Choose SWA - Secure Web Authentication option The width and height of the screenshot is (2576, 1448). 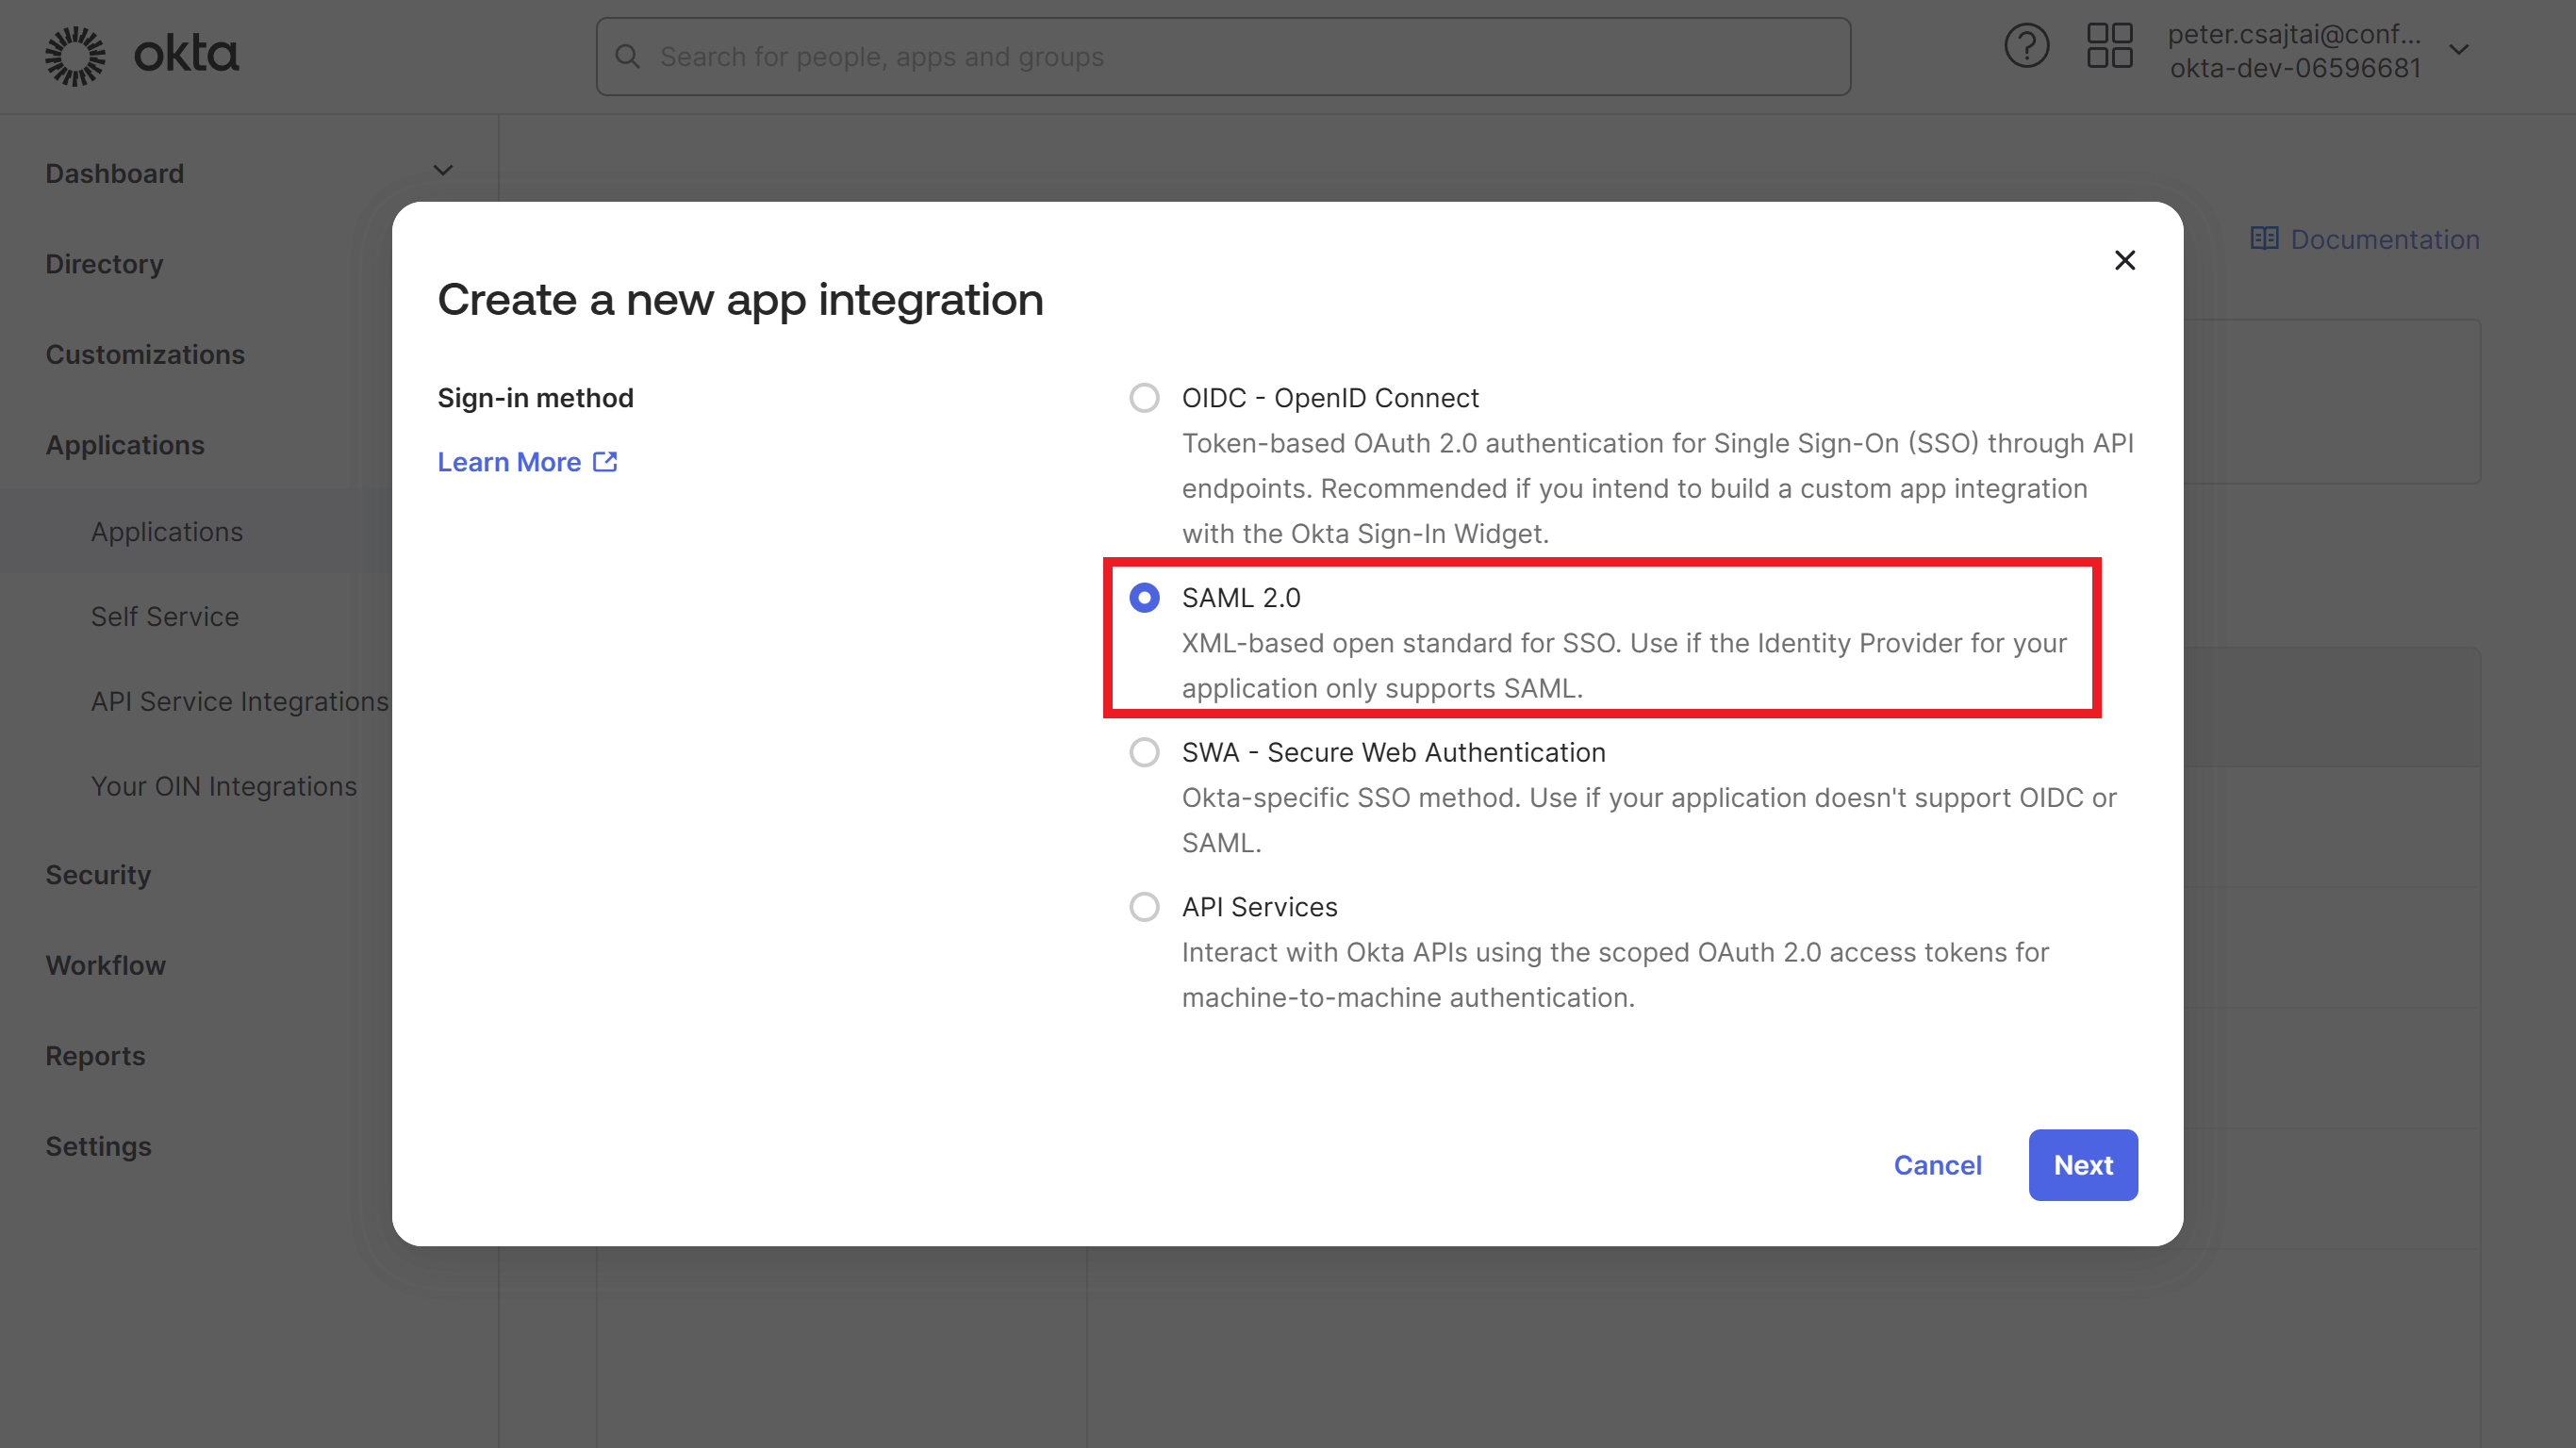coord(1144,752)
